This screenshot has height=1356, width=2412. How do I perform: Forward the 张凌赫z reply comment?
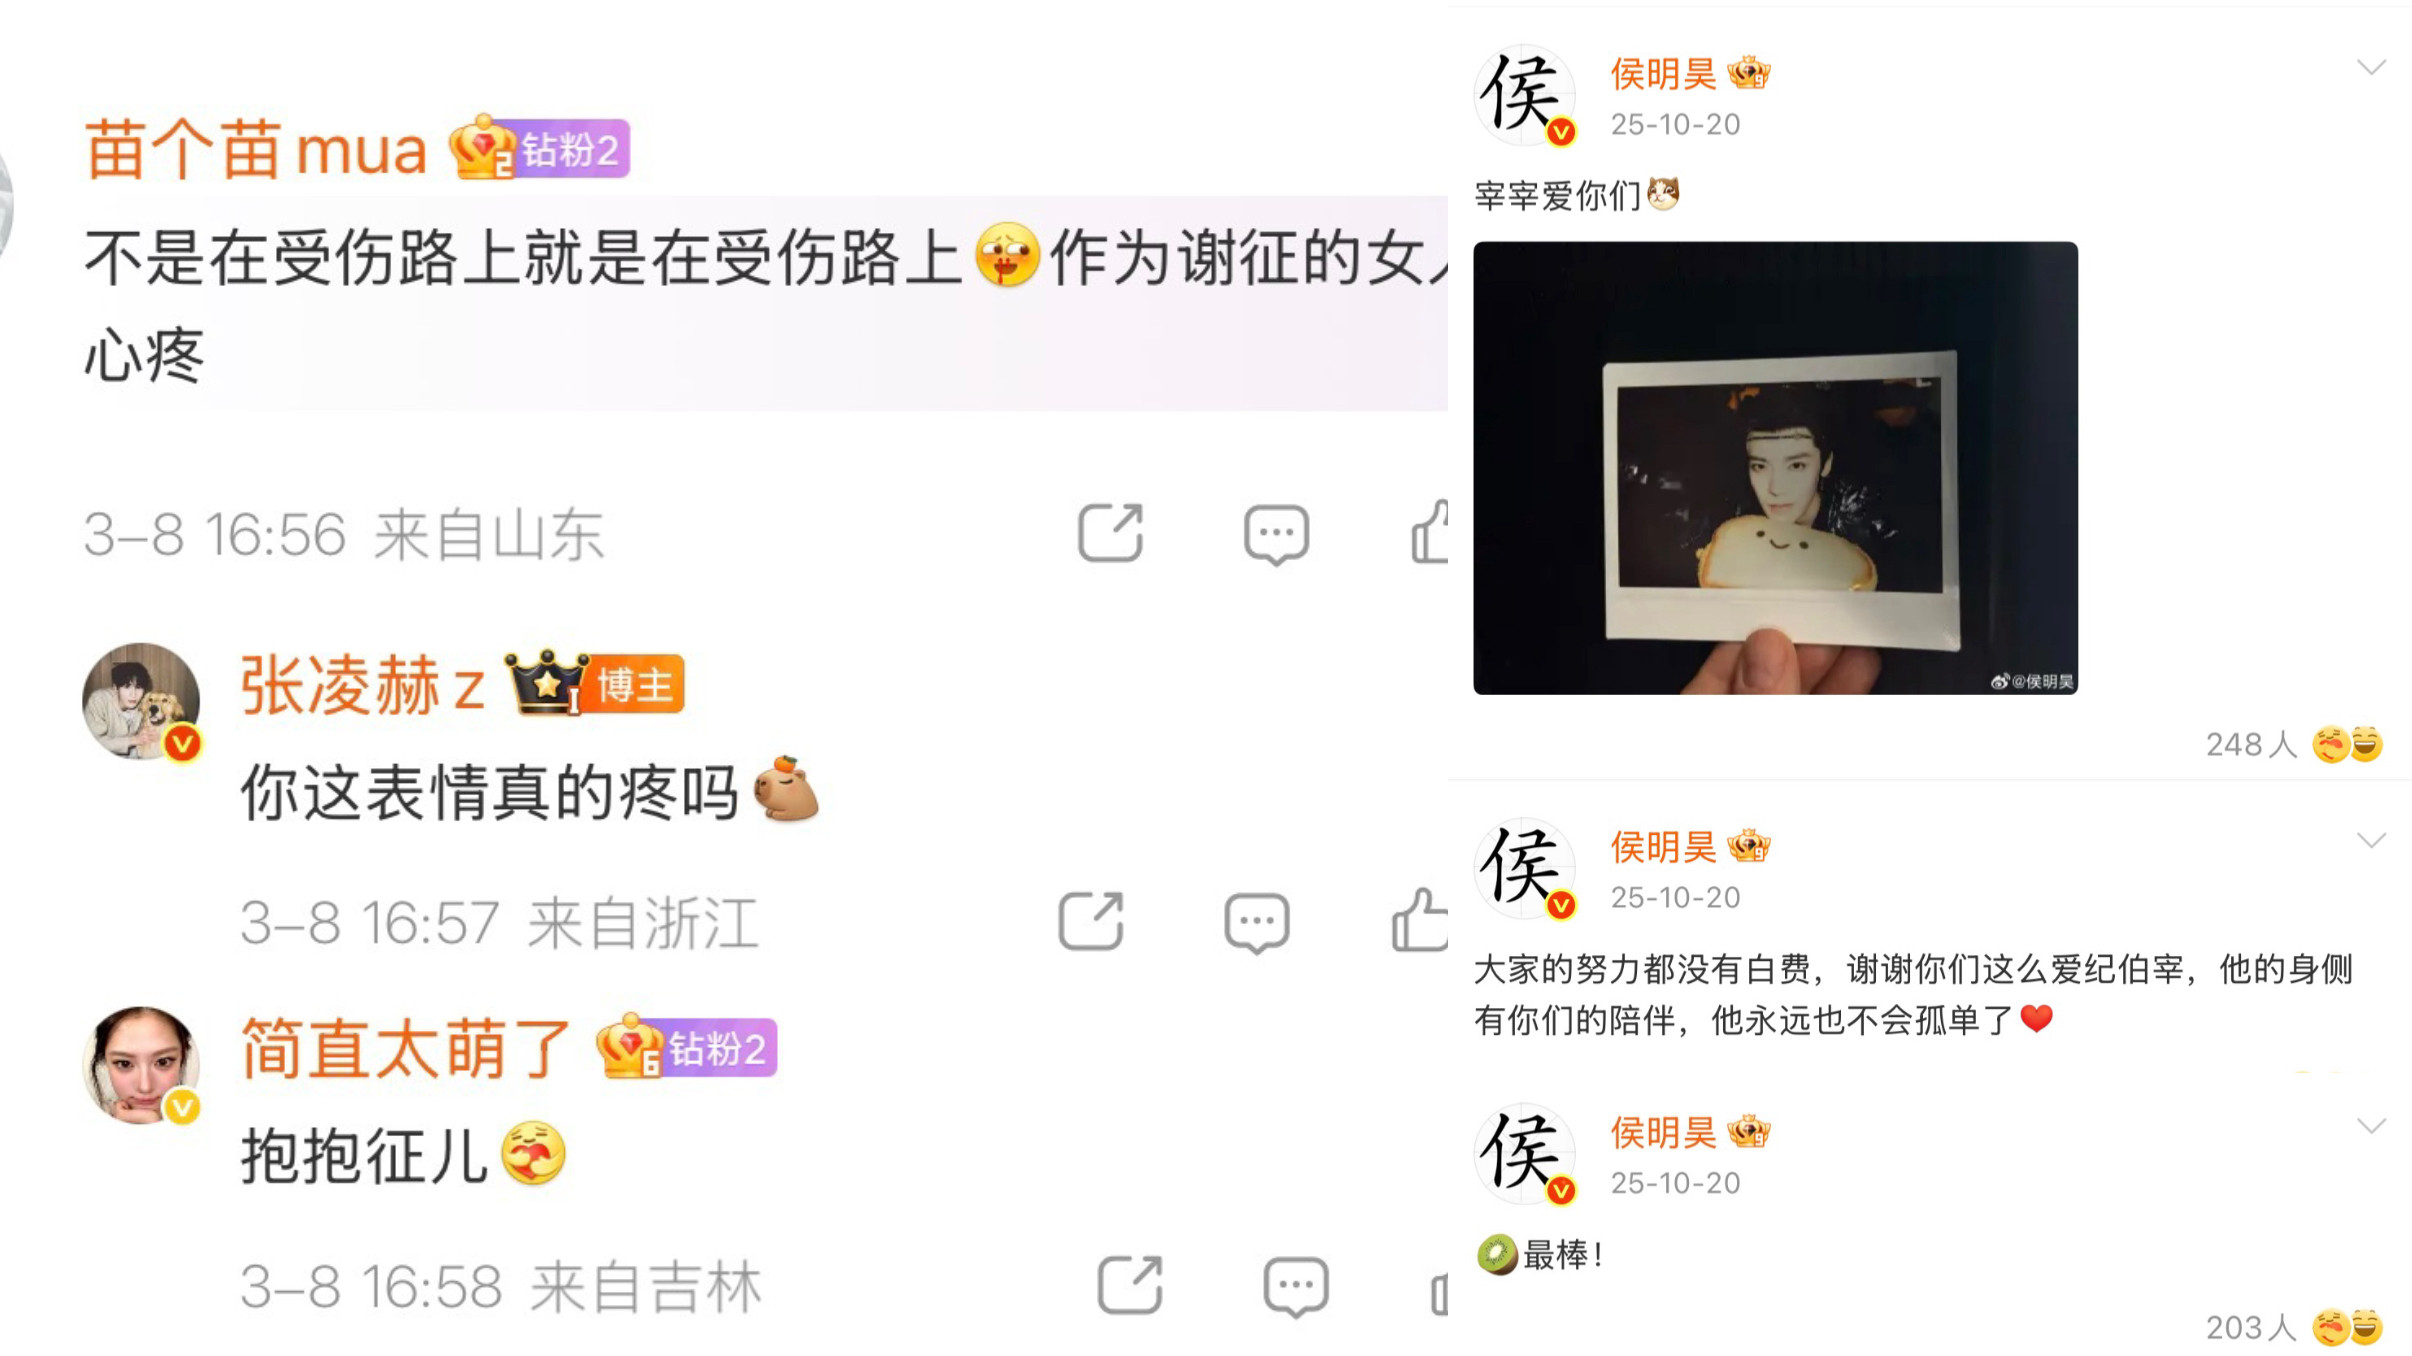[x=1091, y=921]
